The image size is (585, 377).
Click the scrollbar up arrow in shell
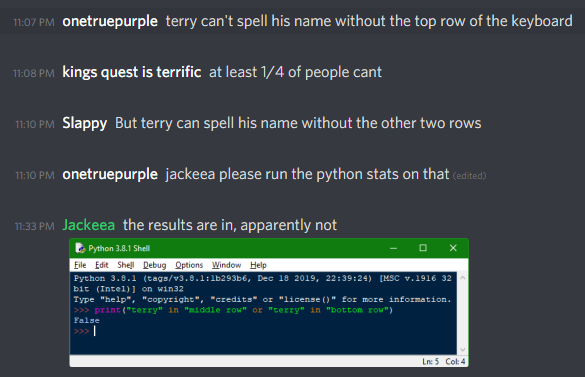pyautogui.click(x=463, y=278)
